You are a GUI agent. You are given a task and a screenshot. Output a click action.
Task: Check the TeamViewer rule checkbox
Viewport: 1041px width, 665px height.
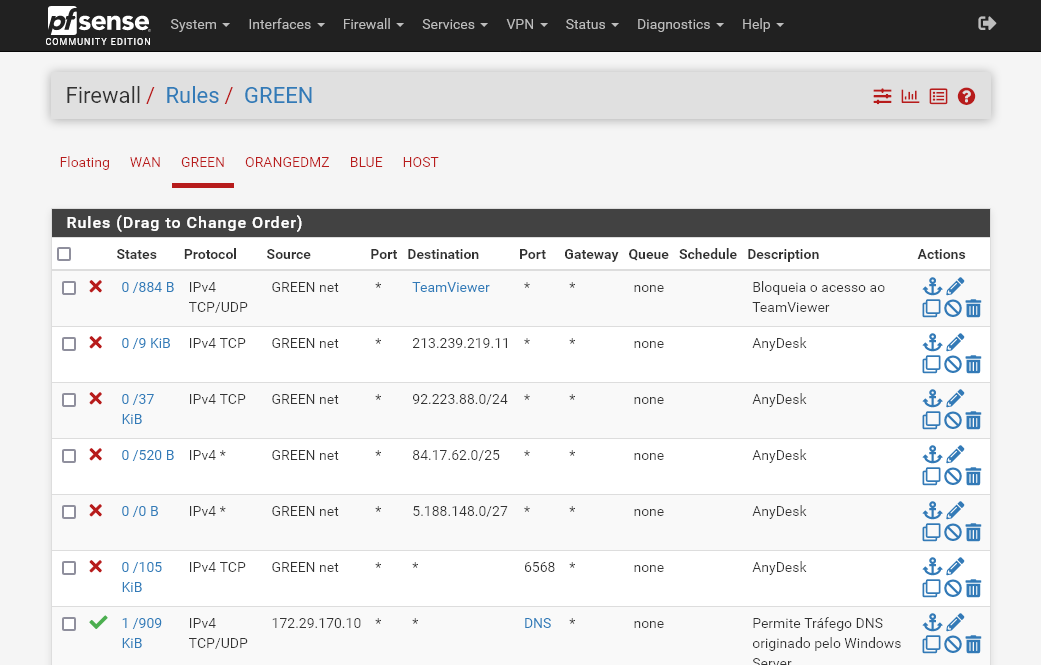(69, 288)
